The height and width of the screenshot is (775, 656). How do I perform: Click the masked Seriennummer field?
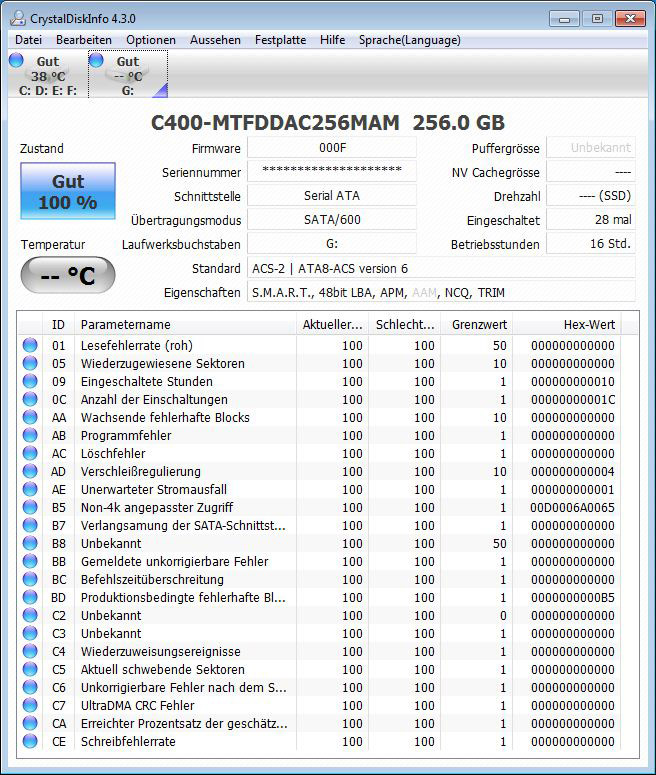click(332, 172)
